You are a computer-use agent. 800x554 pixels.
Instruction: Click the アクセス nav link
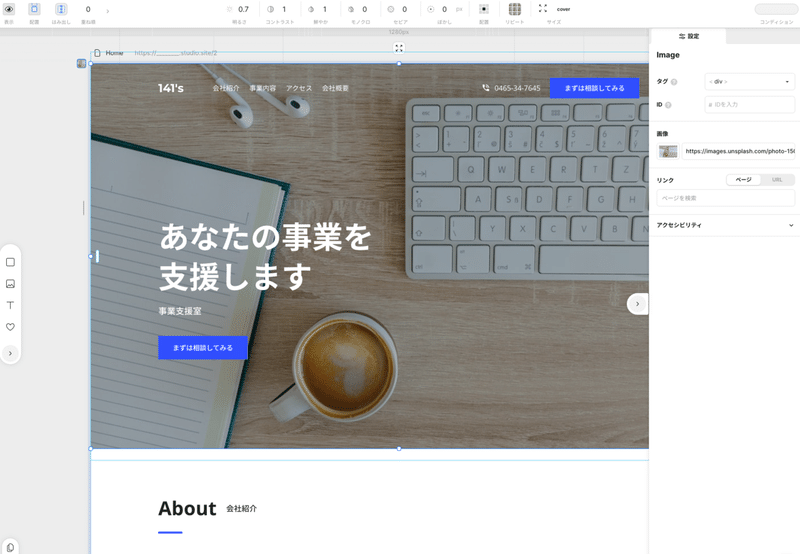click(299, 88)
